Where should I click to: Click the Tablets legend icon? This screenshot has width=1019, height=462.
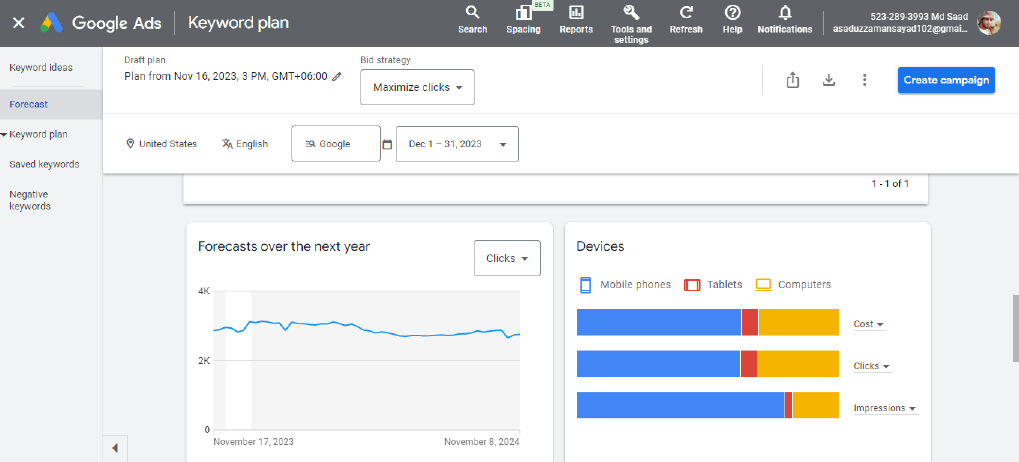692,285
